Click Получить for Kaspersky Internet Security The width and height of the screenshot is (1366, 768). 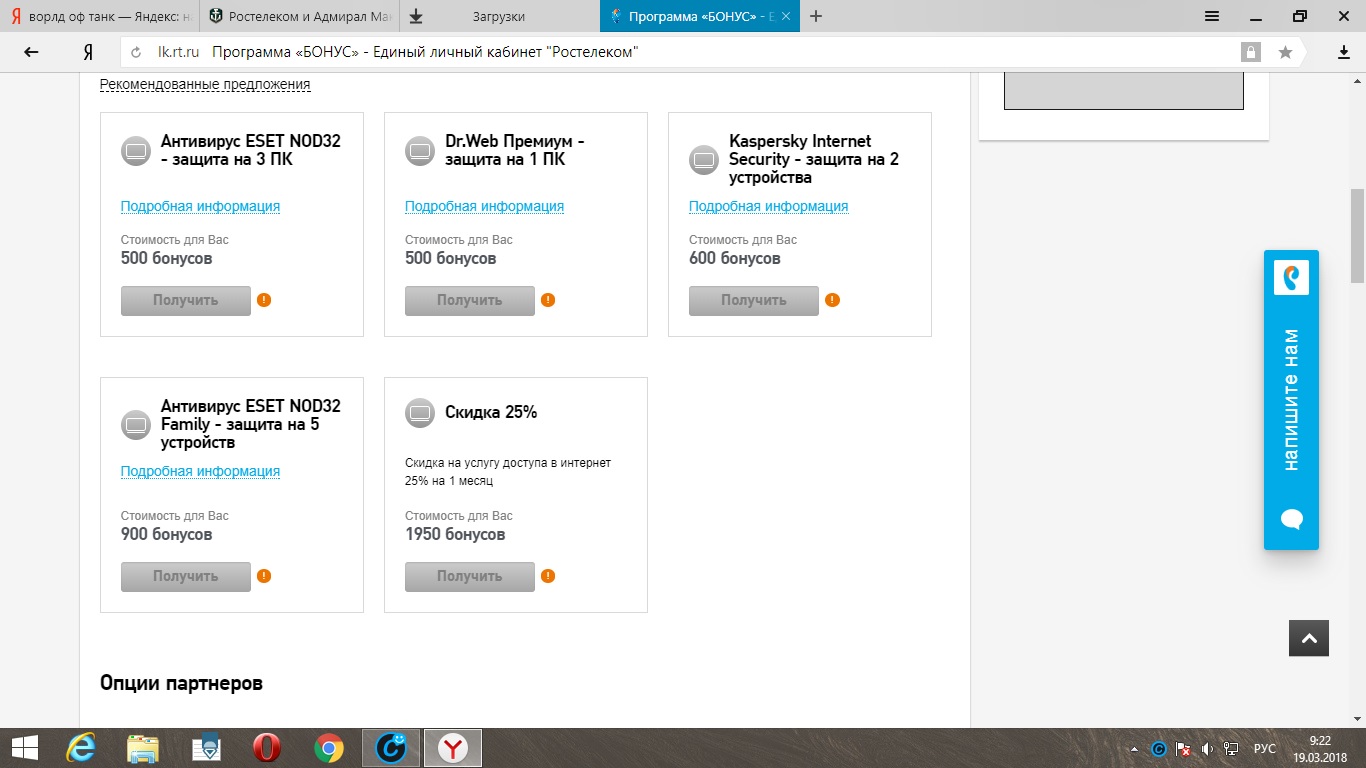click(x=754, y=300)
